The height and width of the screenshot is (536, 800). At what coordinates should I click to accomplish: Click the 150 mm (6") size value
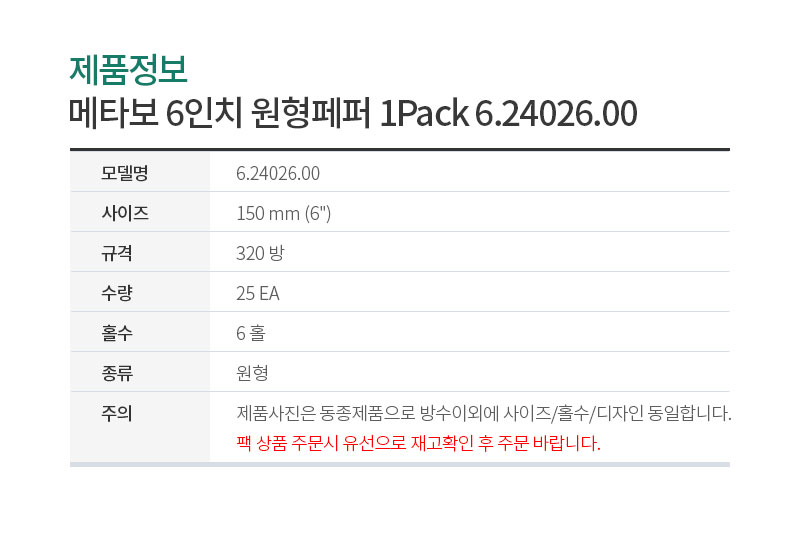pos(284,213)
